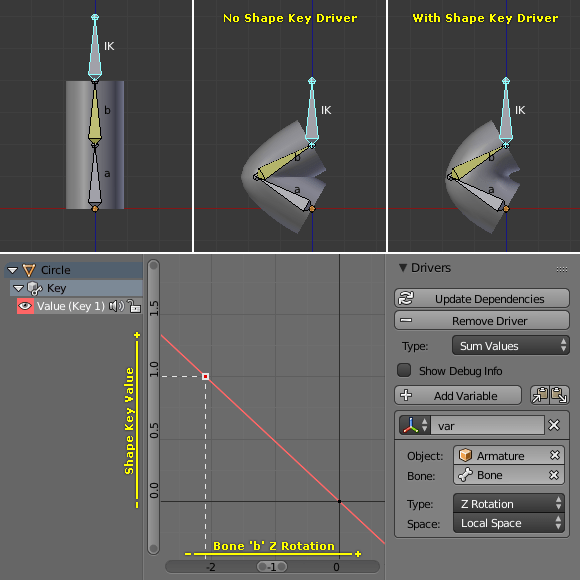Viewport: 580px width, 580px height.
Task: Open the Z Rotation type dropdown
Action: pos(509,503)
